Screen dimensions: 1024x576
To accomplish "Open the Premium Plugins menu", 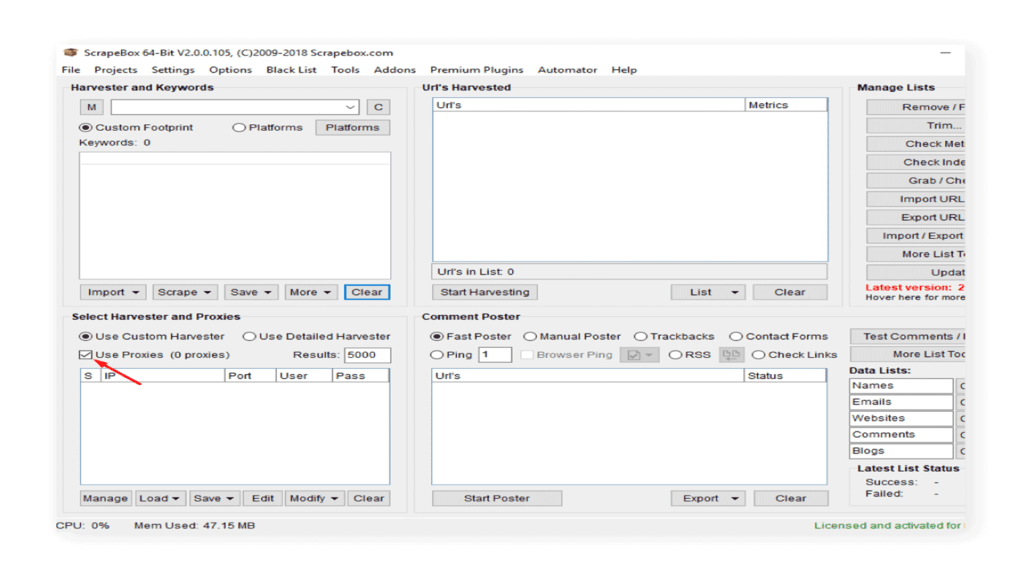I will (x=477, y=70).
